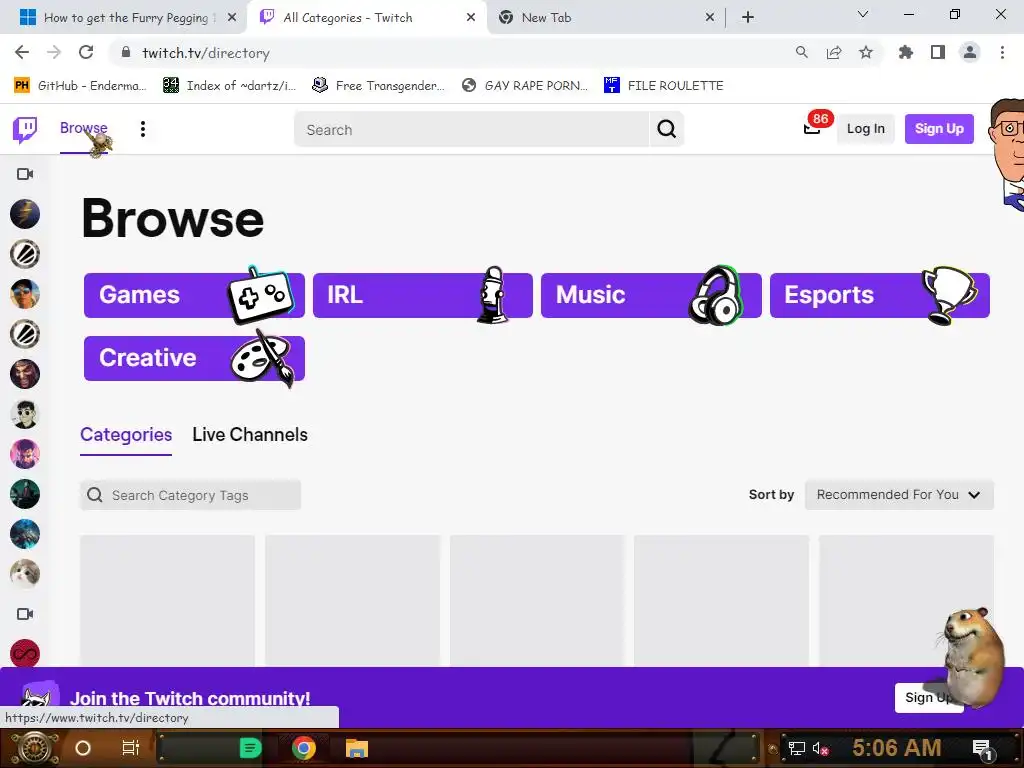
Task: Open the sunglasses character avatar channel in sidebar
Action: (x=25, y=414)
